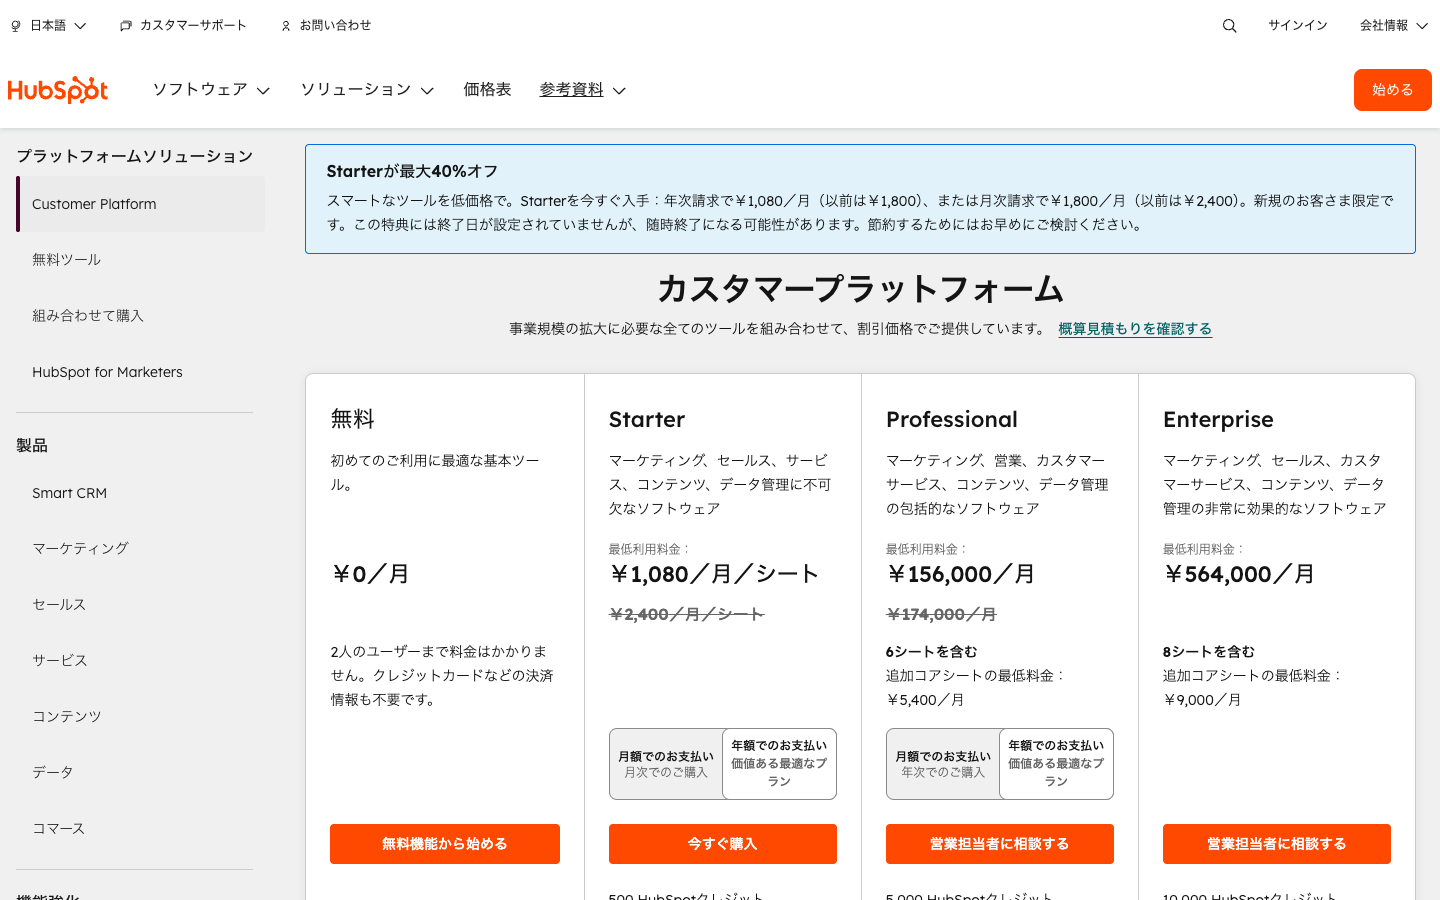Select 年額でのお支払い for Starter plan

[x=779, y=763]
